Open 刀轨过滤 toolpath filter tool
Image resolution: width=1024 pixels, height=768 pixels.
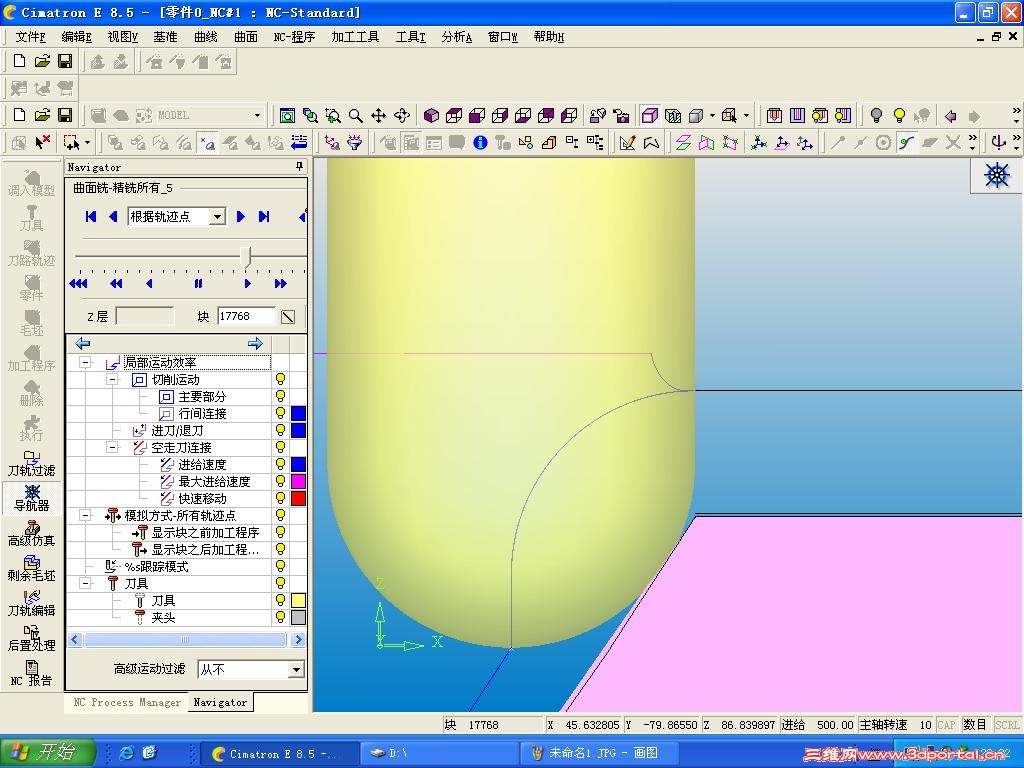click(31, 462)
